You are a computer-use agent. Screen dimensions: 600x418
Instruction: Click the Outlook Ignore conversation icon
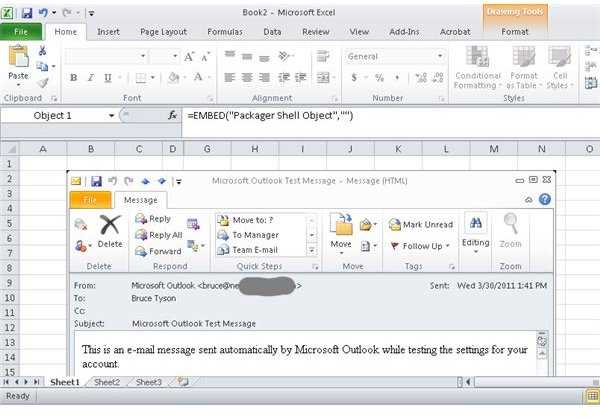click(x=81, y=224)
